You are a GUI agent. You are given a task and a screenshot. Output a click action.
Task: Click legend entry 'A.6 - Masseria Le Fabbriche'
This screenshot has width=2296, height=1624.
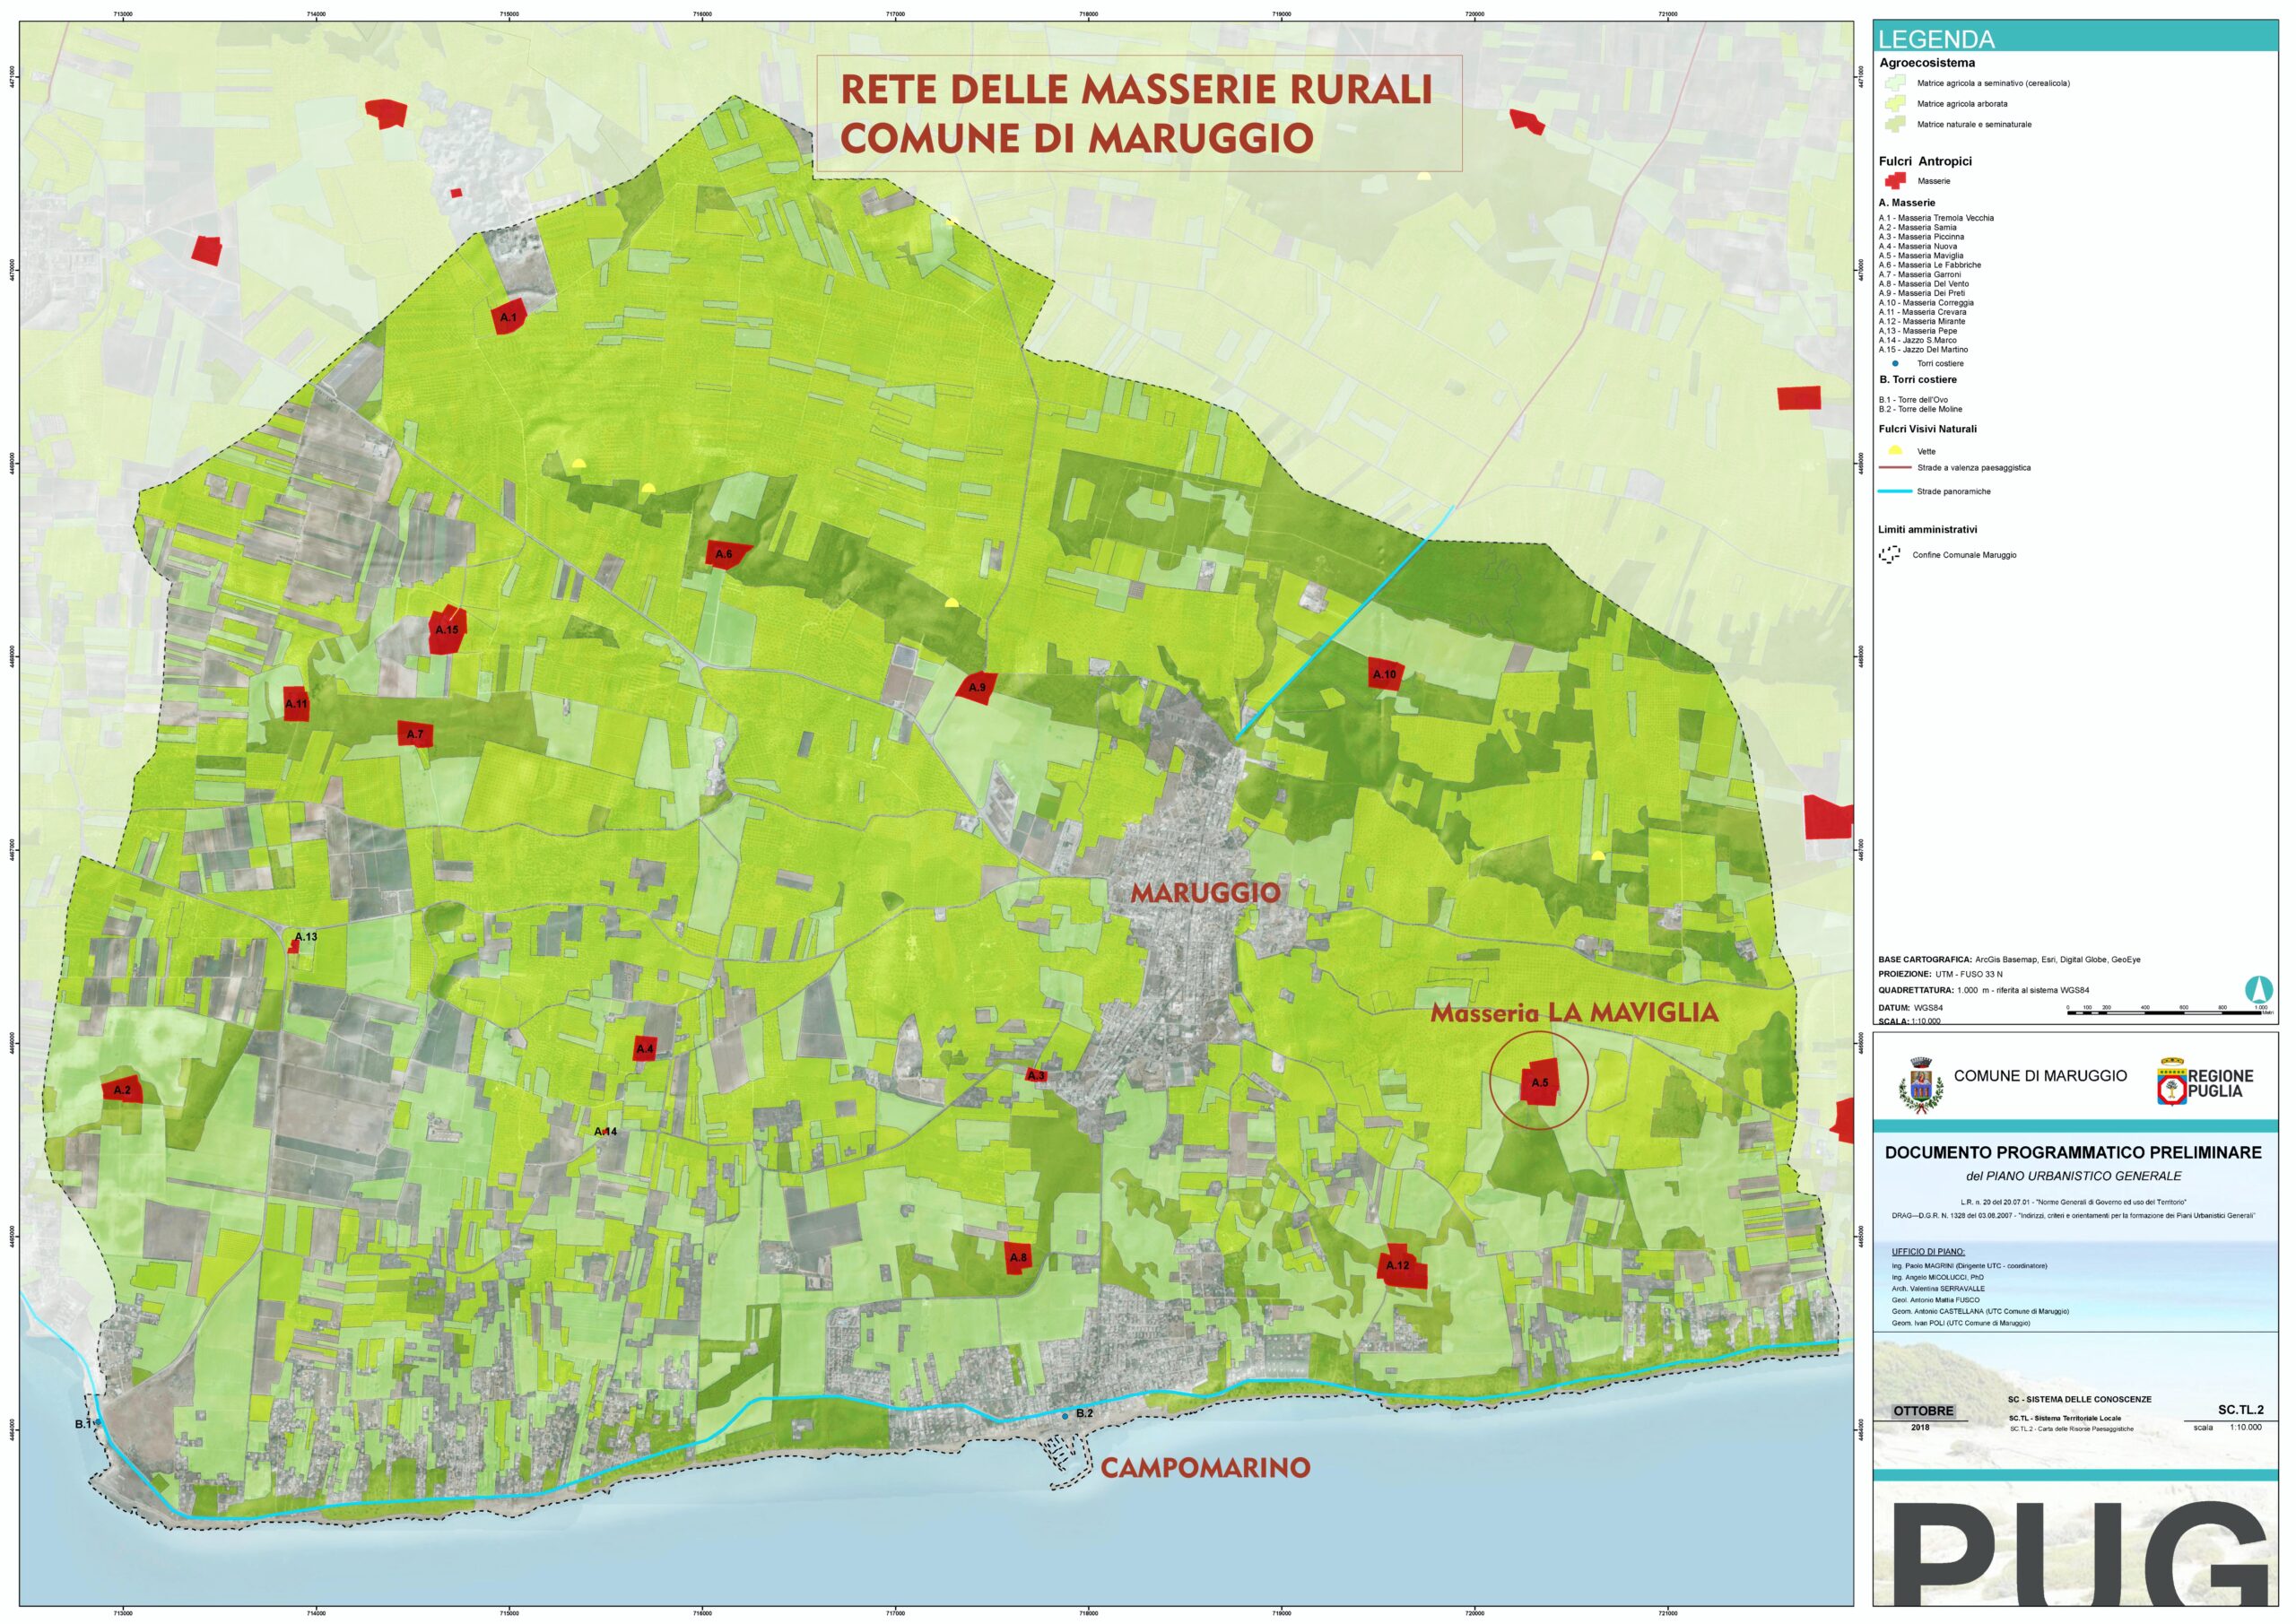1929,265
